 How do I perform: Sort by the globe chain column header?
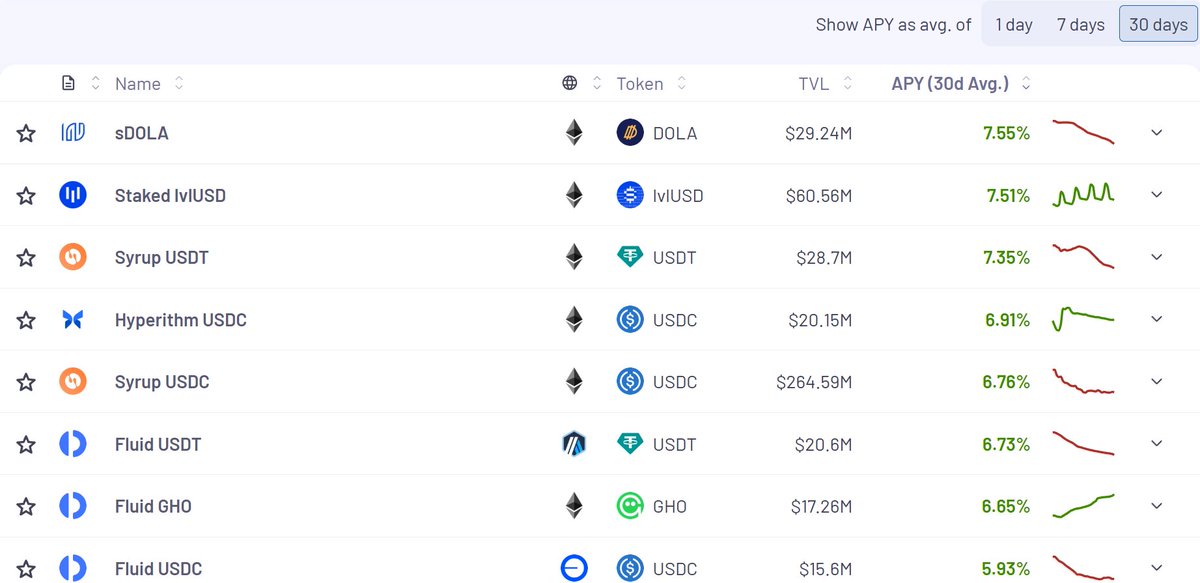point(582,83)
